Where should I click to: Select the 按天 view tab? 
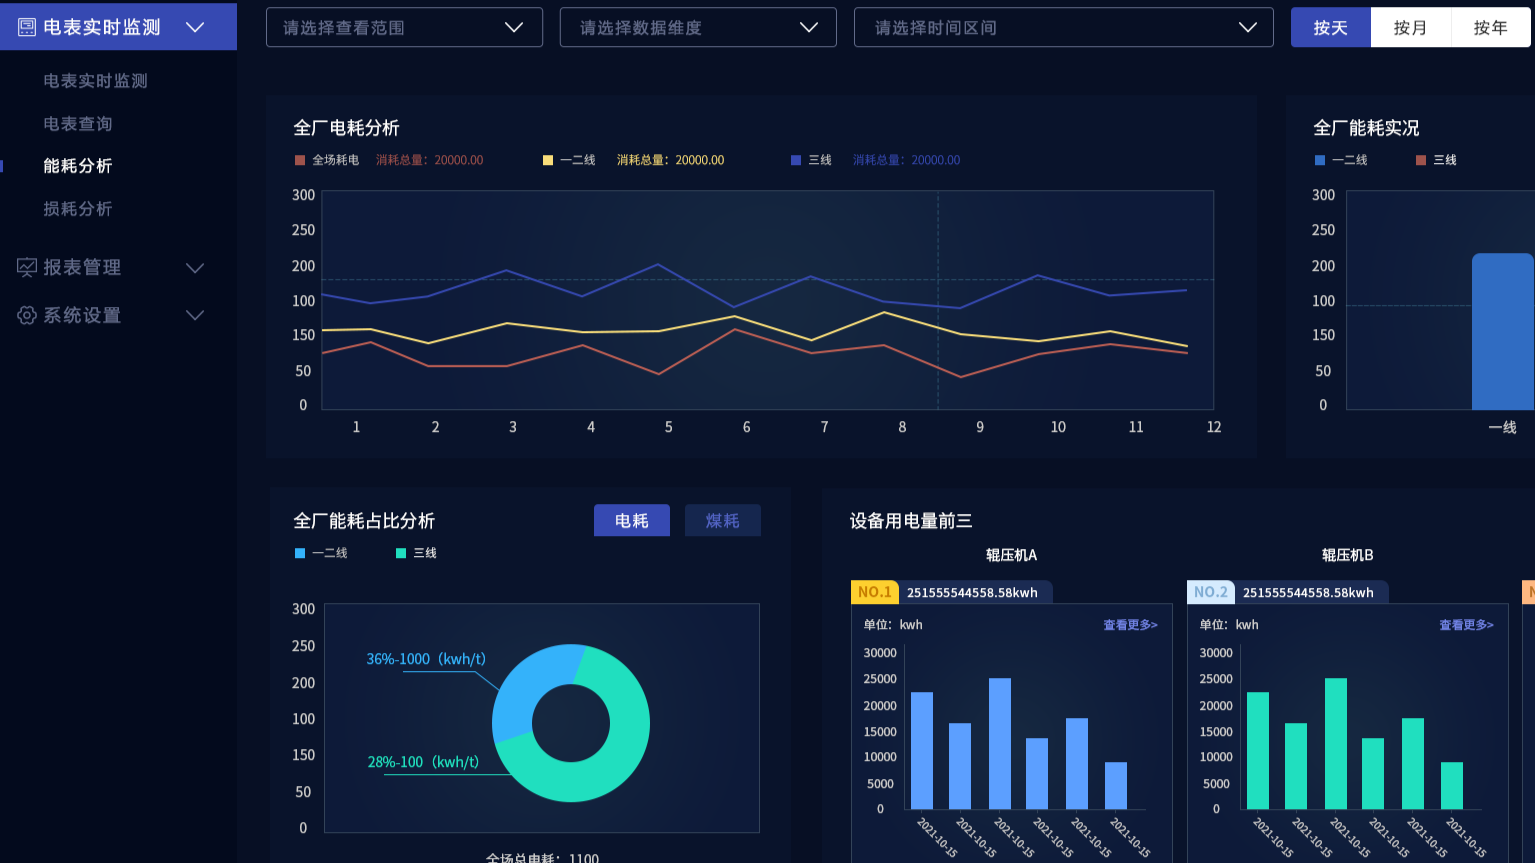(1331, 28)
